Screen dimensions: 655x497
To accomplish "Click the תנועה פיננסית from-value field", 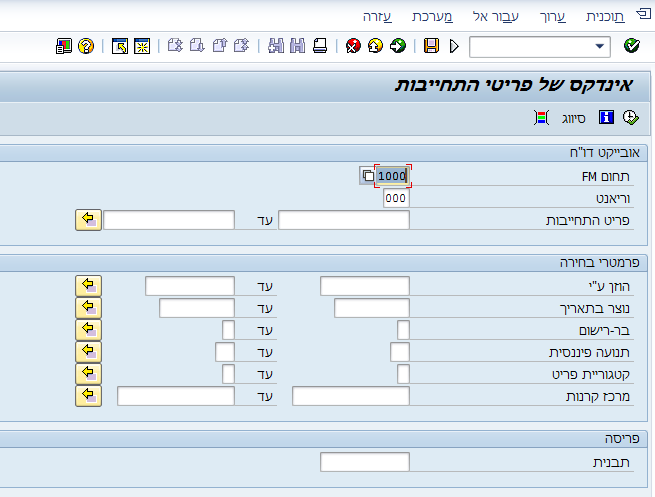I will click(x=400, y=352).
